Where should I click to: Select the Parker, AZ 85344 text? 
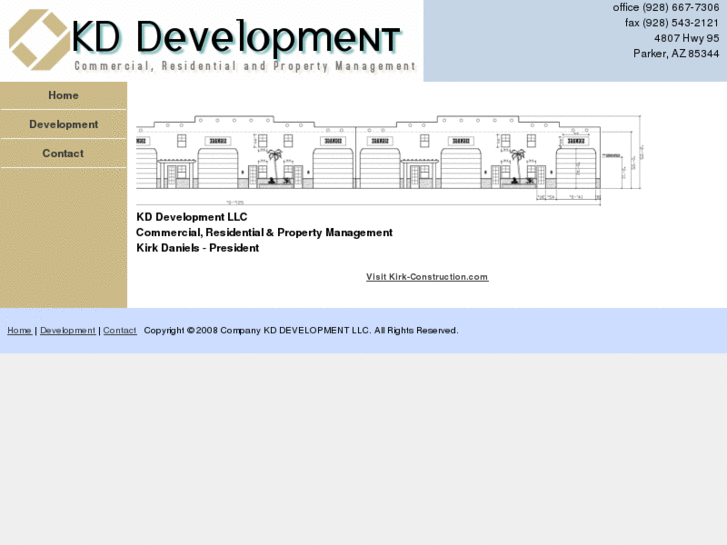676,54
